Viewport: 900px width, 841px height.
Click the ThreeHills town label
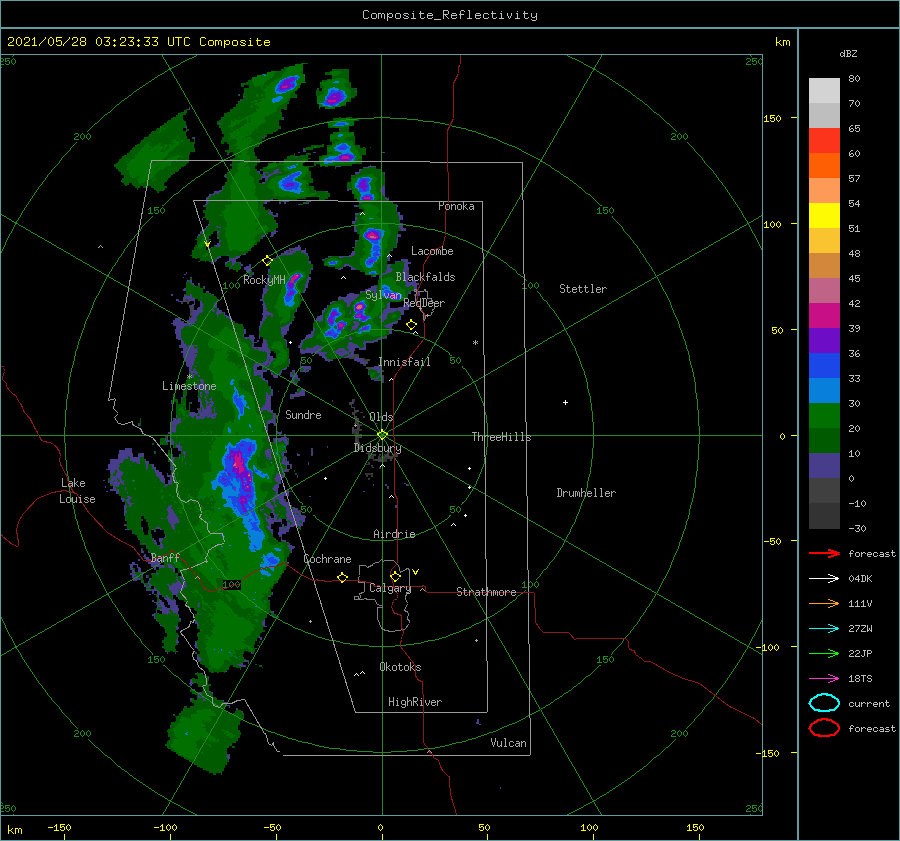502,437
